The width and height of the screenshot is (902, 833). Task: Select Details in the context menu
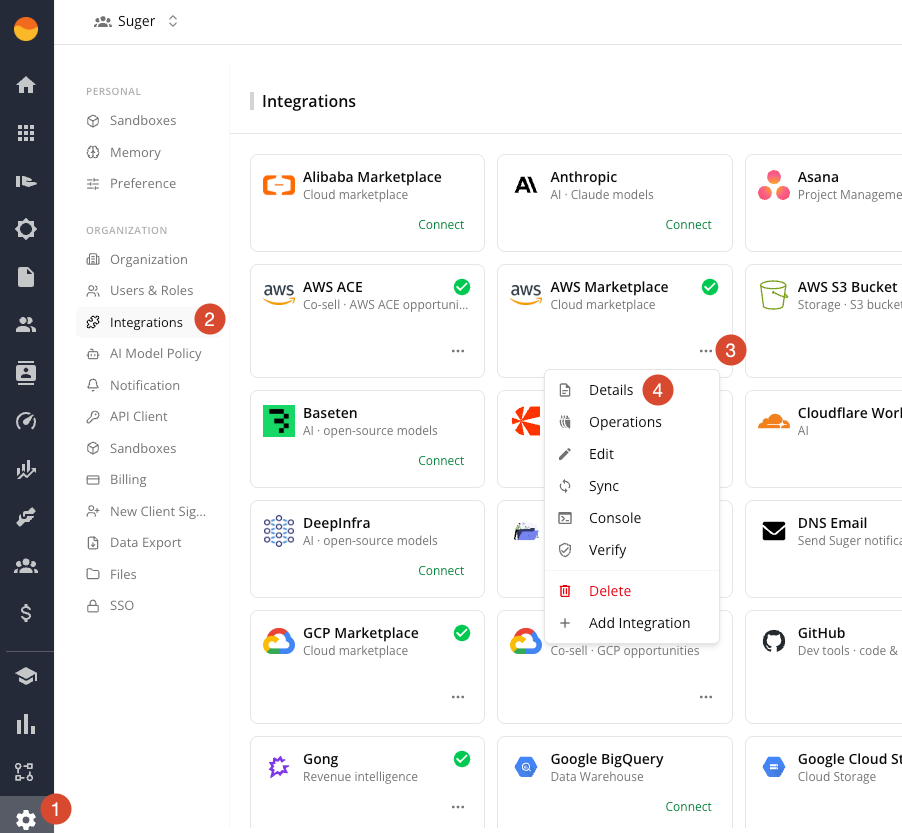point(632,390)
